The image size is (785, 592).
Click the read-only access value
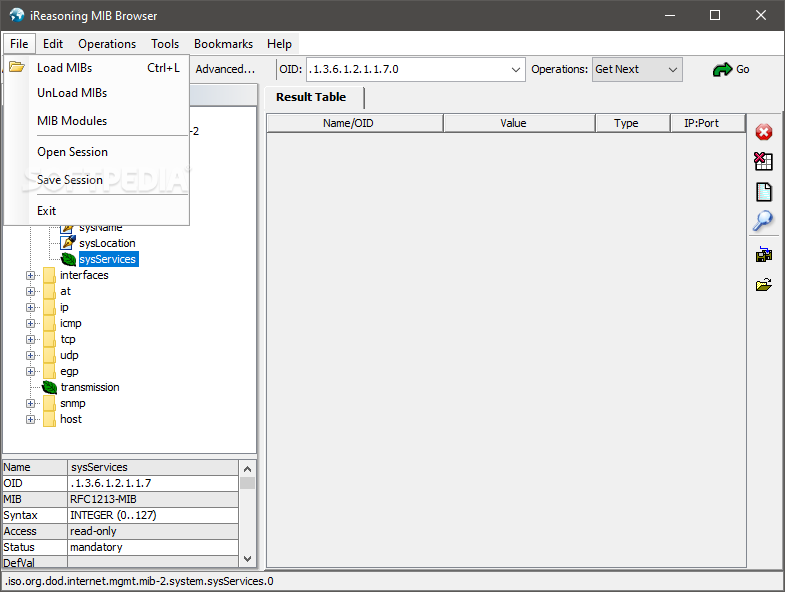(153, 531)
